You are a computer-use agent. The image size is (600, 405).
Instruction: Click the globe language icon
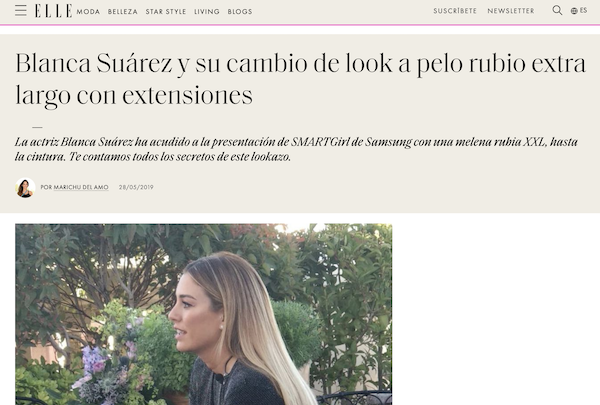[x=574, y=11]
